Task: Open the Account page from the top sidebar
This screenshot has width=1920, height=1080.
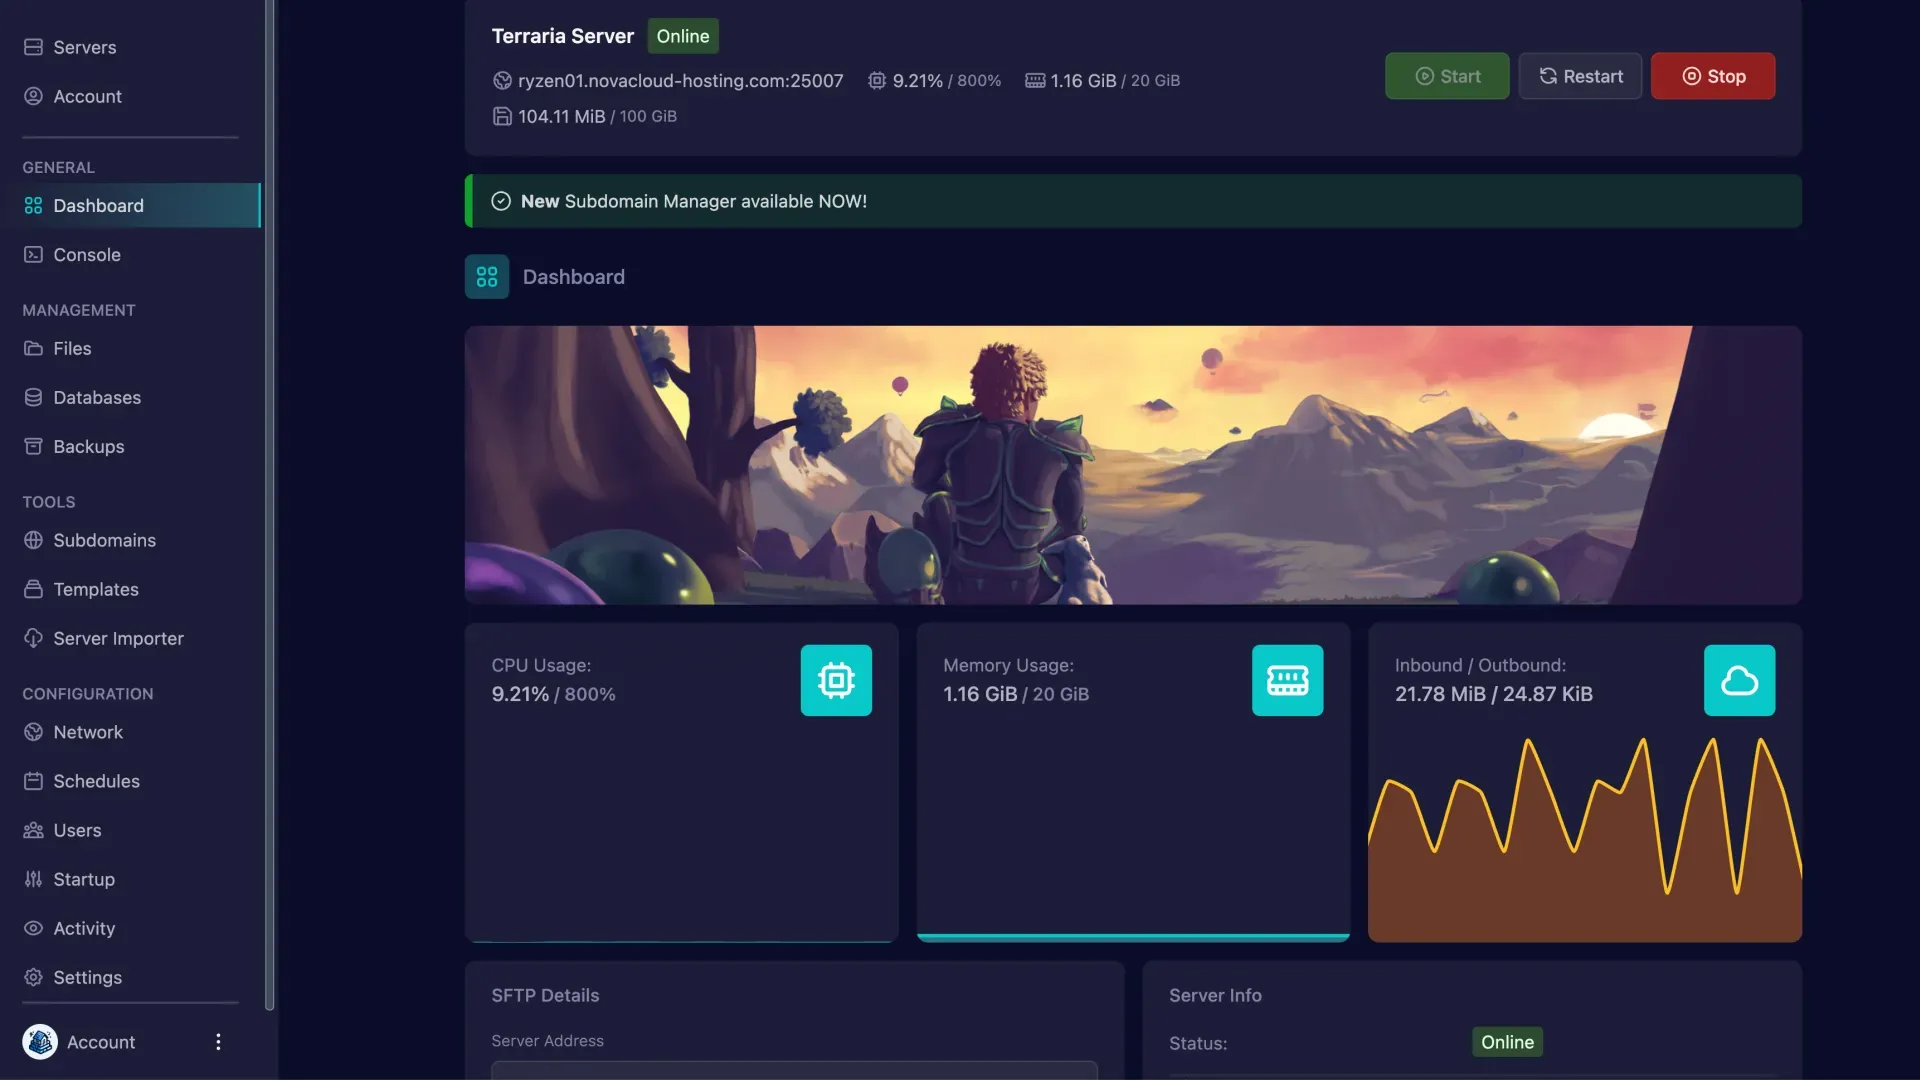Action: point(130,96)
